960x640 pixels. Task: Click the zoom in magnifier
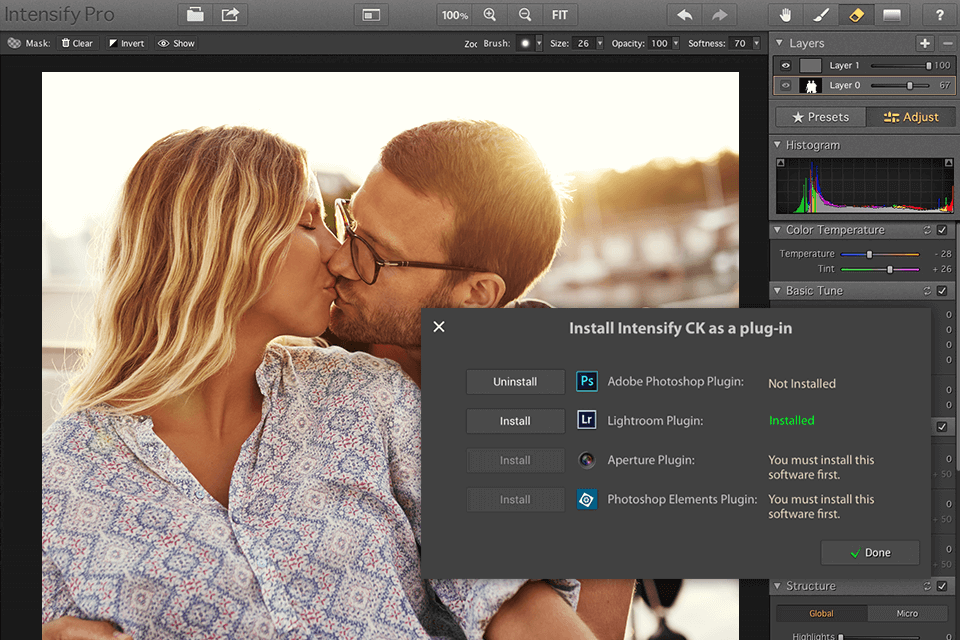click(490, 15)
